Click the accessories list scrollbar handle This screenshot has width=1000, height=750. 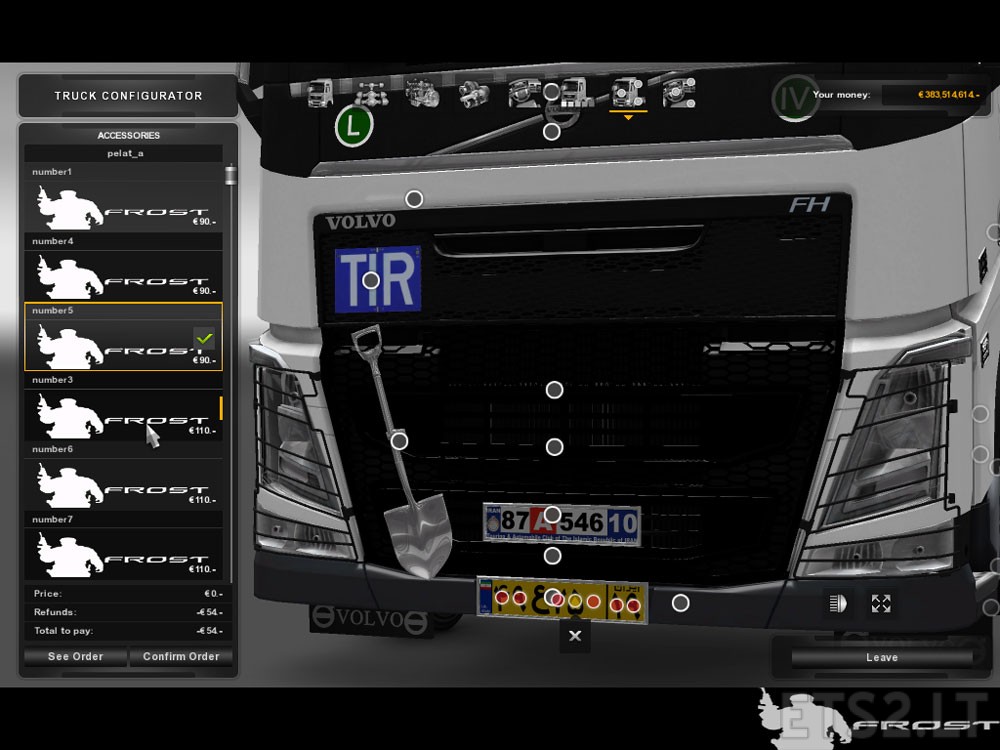[x=230, y=175]
